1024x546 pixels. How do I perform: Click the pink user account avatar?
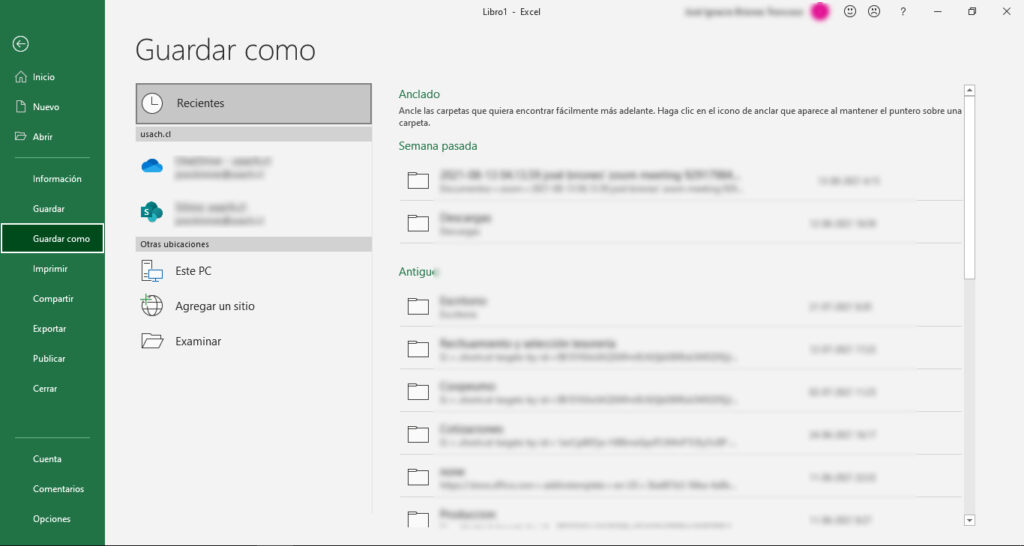click(820, 12)
